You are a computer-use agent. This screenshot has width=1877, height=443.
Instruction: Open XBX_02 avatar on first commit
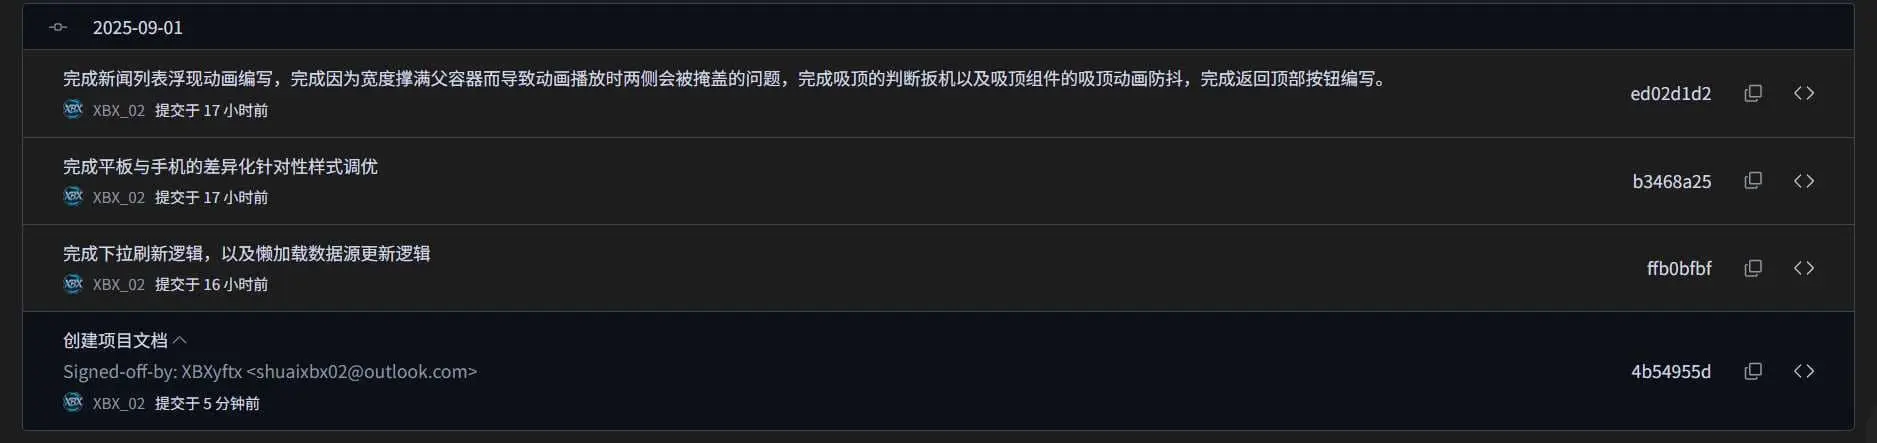pyautogui.click(x=73, y=109)
